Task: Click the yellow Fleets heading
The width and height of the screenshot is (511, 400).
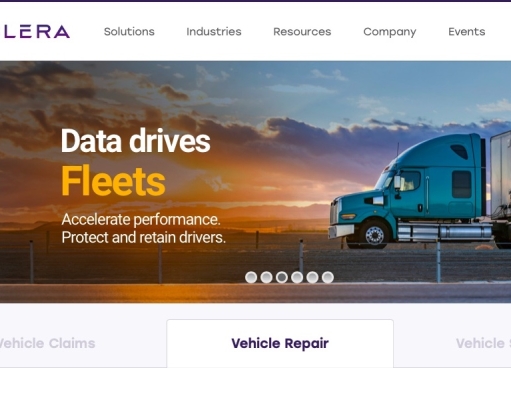Action: tap(113, 181)
